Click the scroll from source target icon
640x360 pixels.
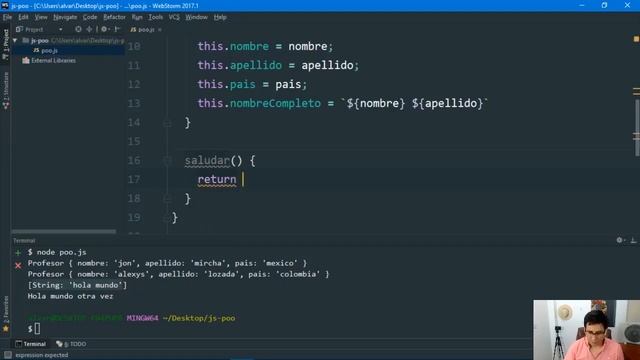tap(78, 29)
